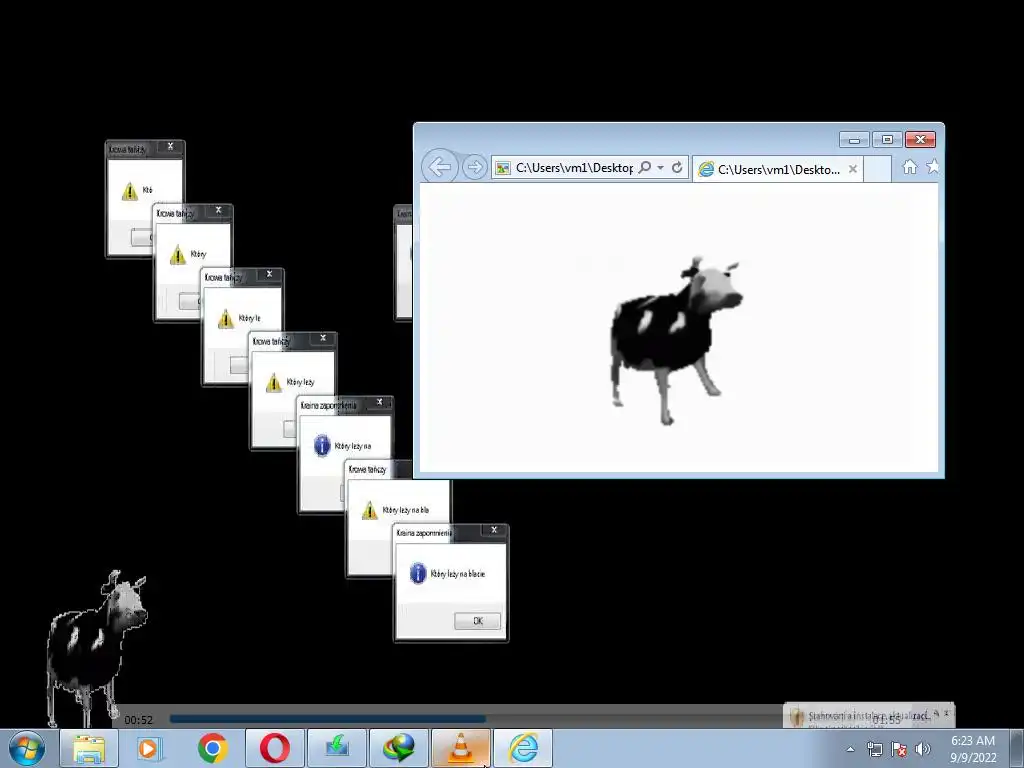
Task: Click OK in the 'Który leży na błocie' dialog
Action: [477, 621]
